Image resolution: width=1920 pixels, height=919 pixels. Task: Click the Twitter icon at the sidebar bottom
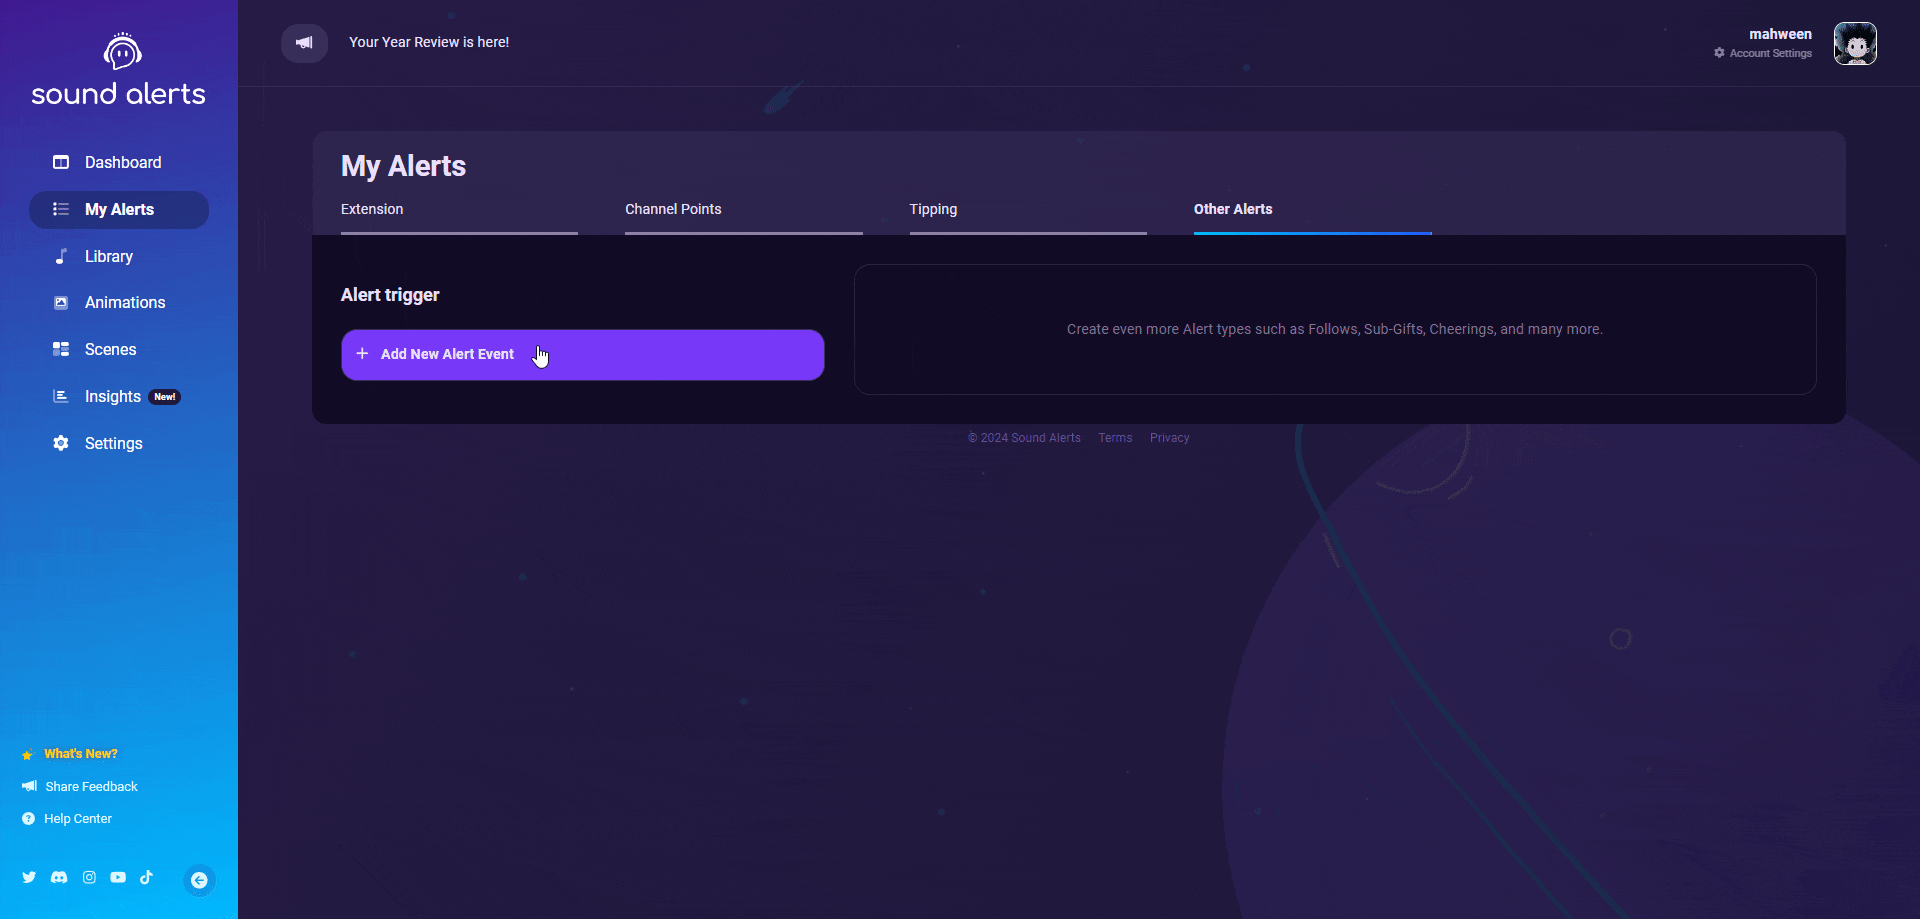pyautogui.click(x=30, y=877)
